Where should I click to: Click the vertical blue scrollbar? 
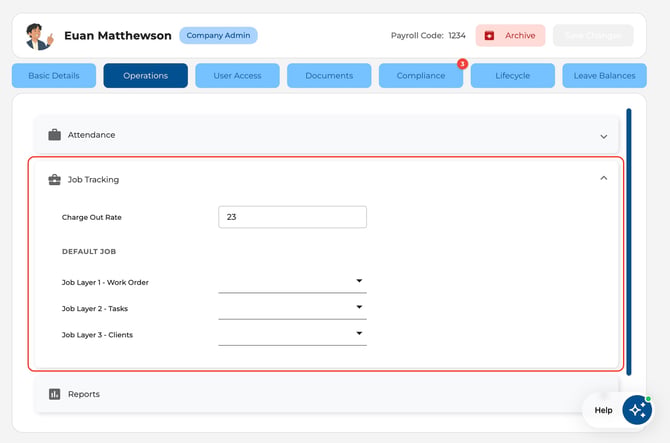629,242
